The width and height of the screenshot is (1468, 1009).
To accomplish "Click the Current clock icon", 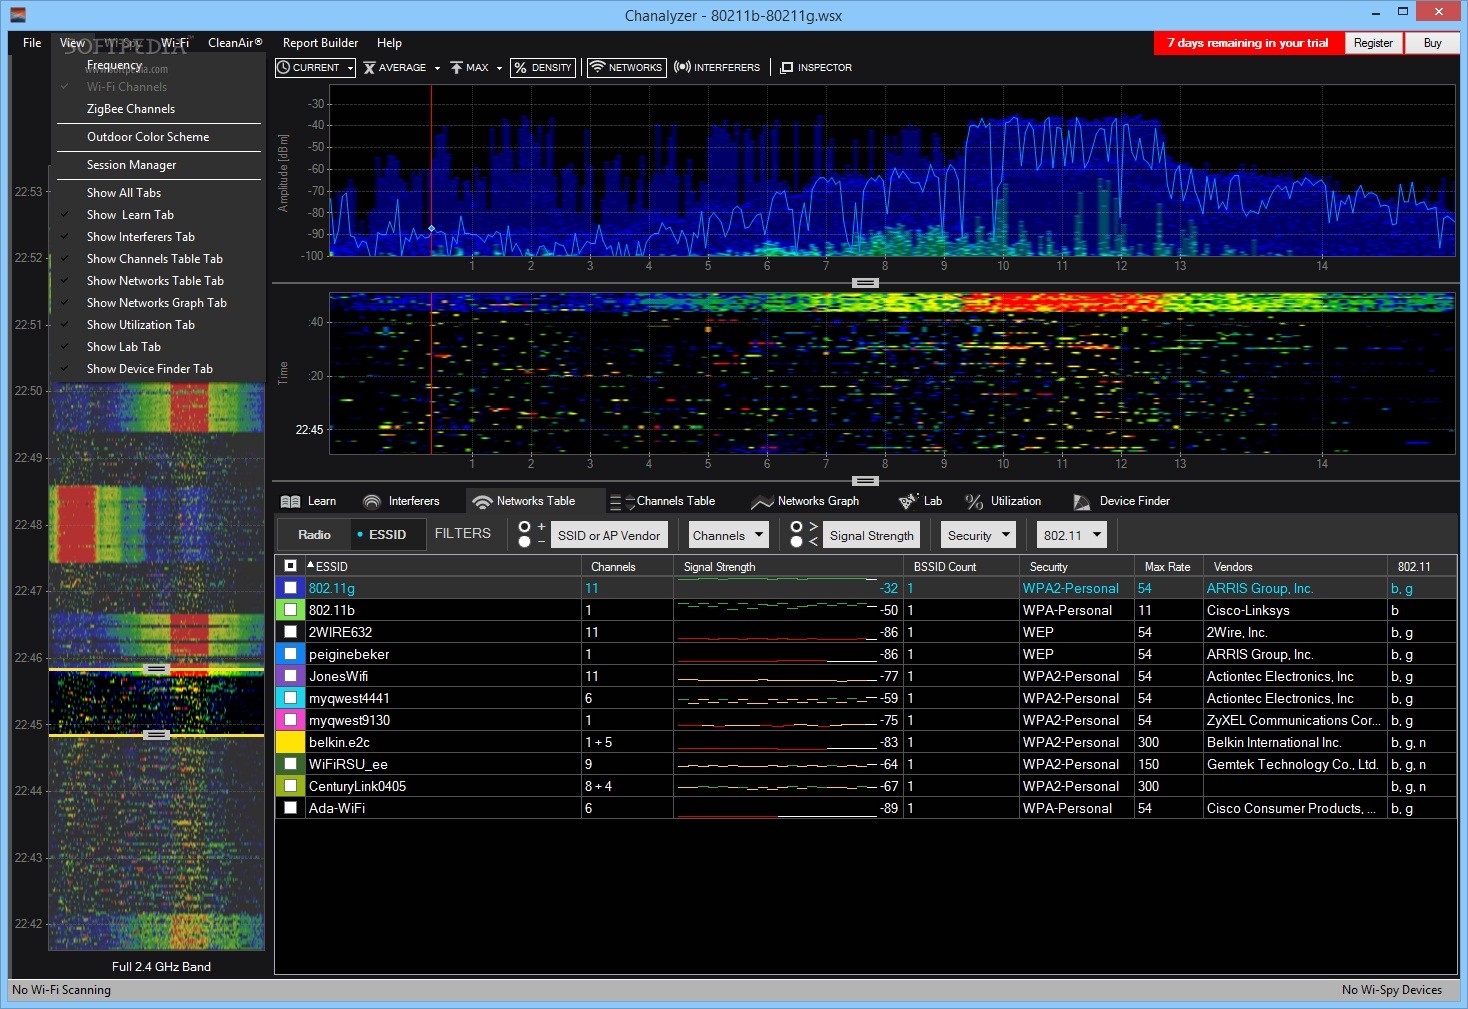I will (284, 67).
